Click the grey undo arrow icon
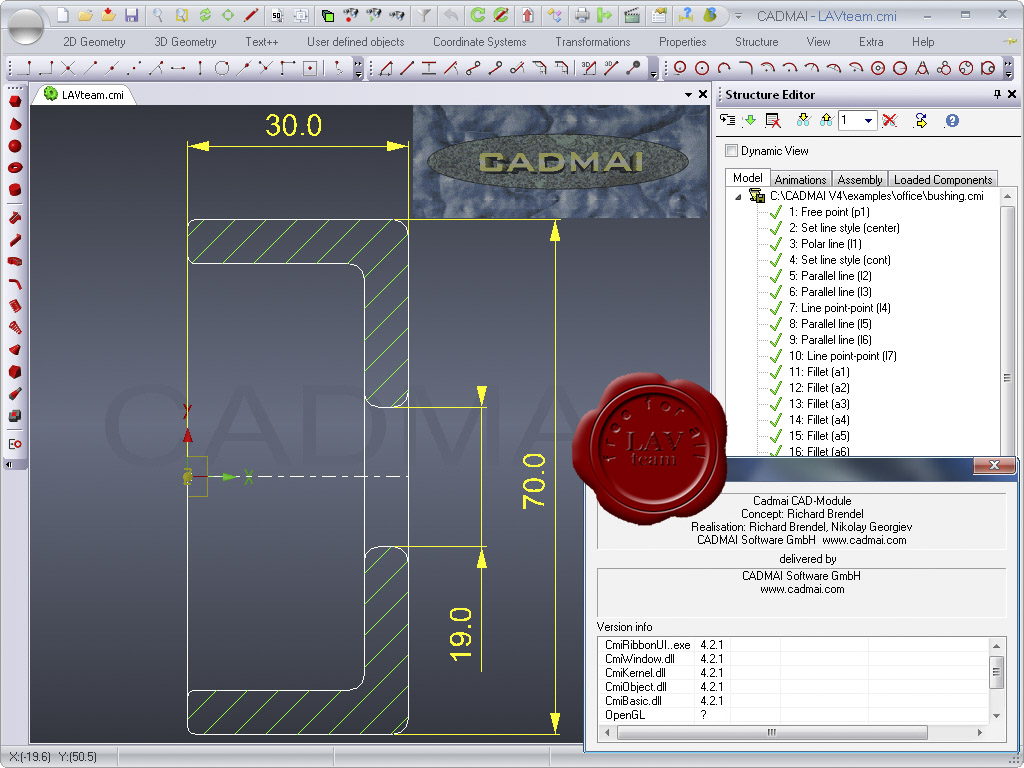This screenshot has height=768, width=1024. point(451,15)
